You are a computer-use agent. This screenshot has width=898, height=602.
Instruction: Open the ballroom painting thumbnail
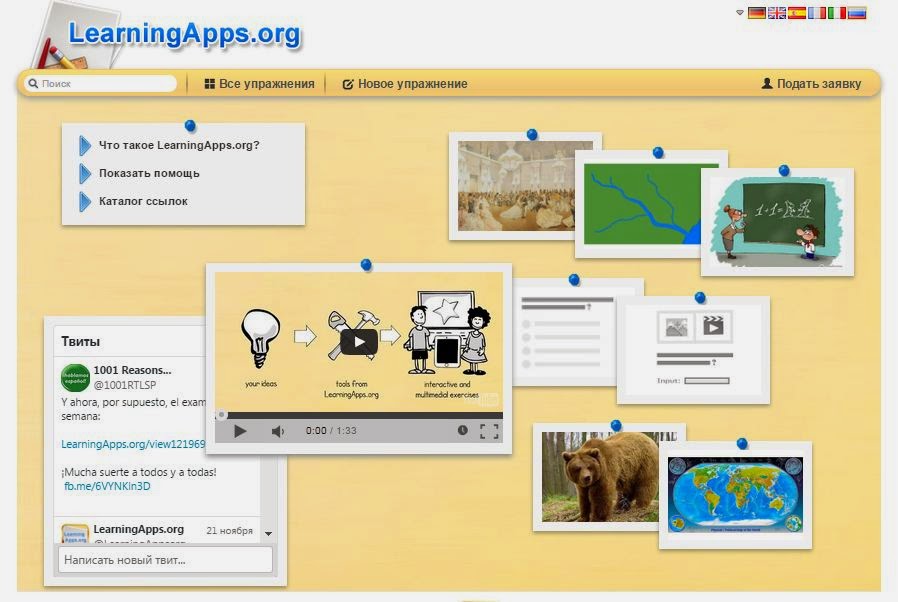click(515, 186)
